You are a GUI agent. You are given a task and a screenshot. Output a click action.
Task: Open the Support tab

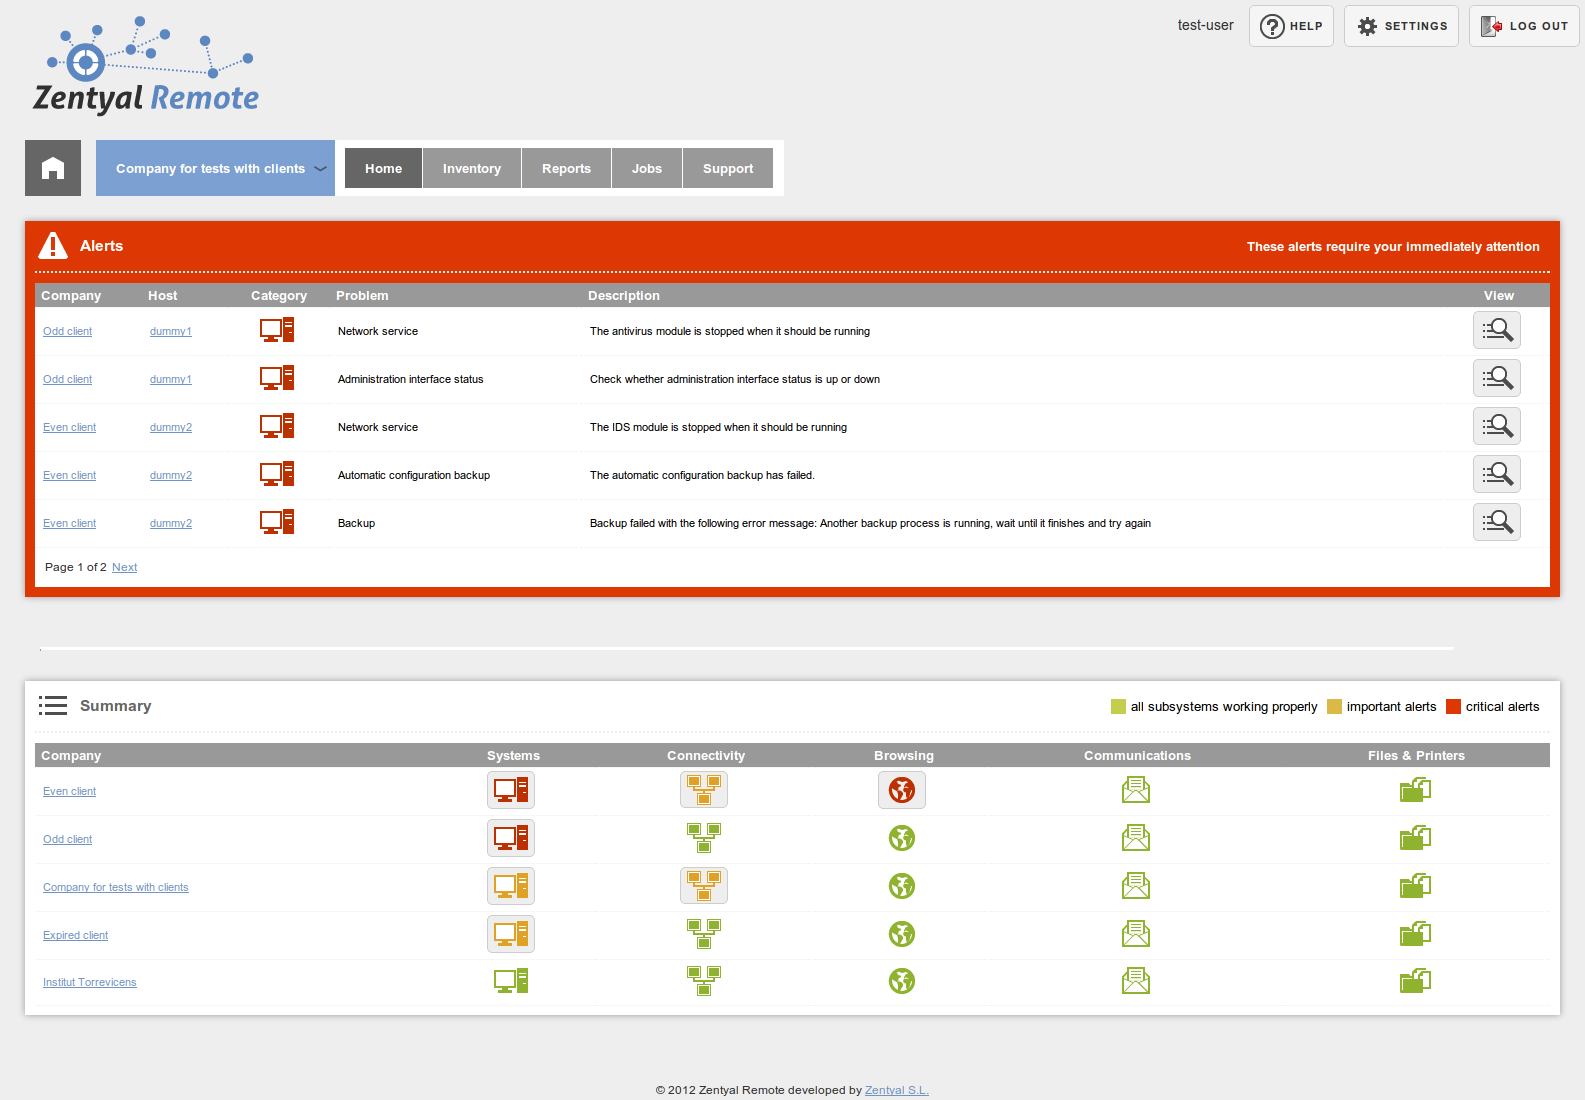pos(728,168)
